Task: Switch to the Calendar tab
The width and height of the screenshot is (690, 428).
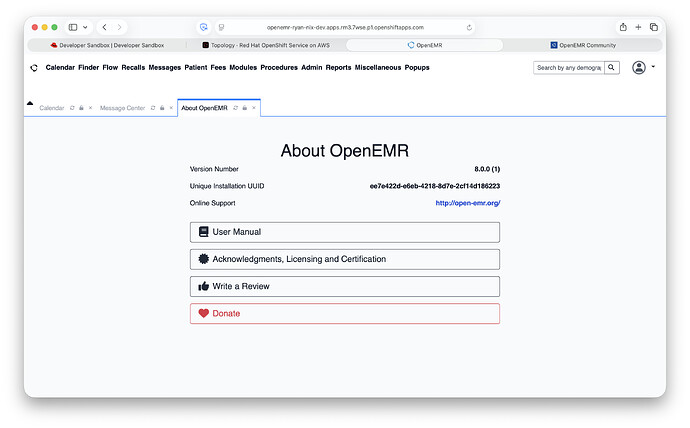Action: [x=51, y=108]
